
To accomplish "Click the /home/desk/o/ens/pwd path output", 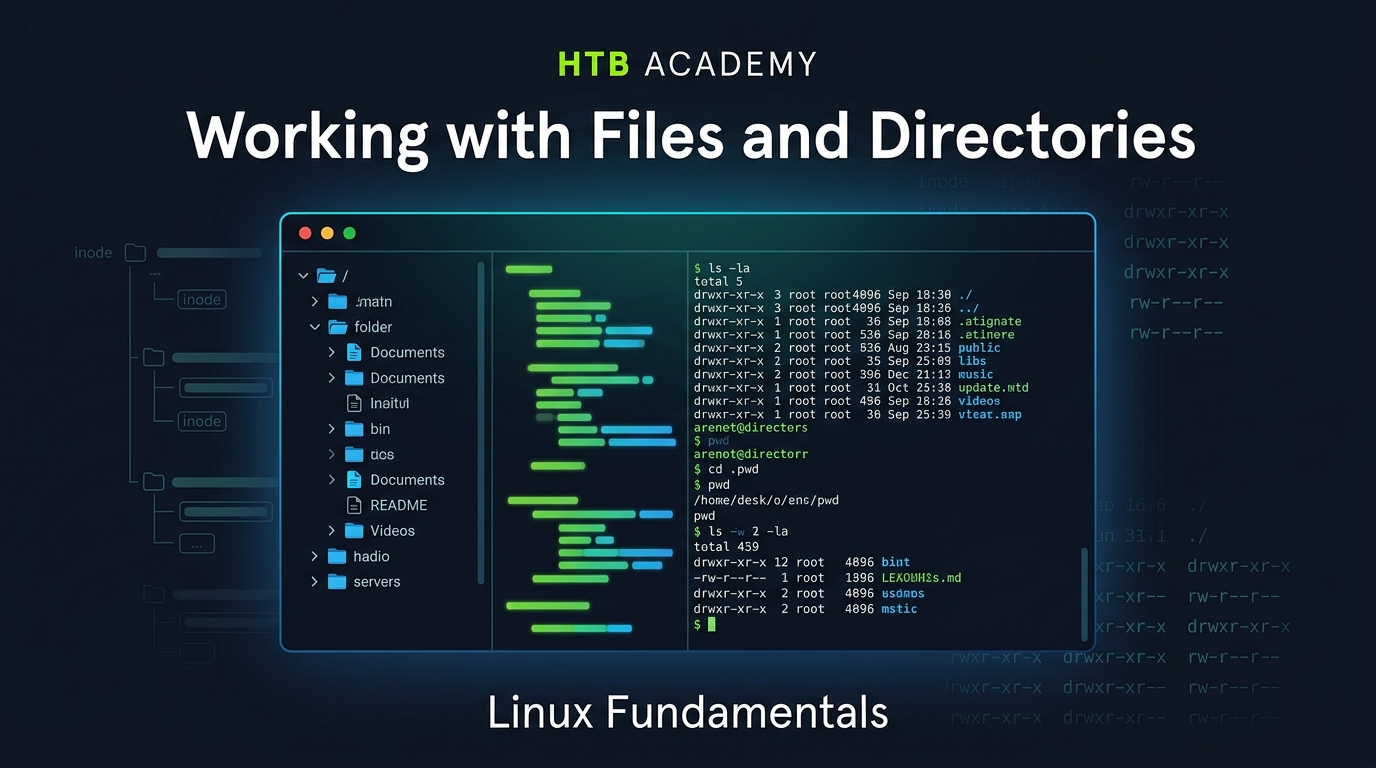I will click(766, 500).
